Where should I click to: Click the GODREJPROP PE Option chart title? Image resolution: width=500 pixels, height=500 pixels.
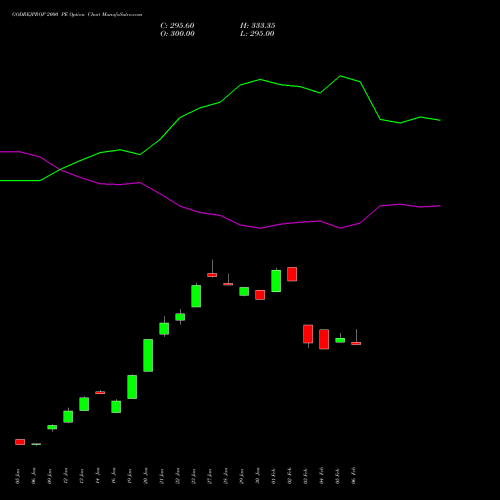point(77,15)
